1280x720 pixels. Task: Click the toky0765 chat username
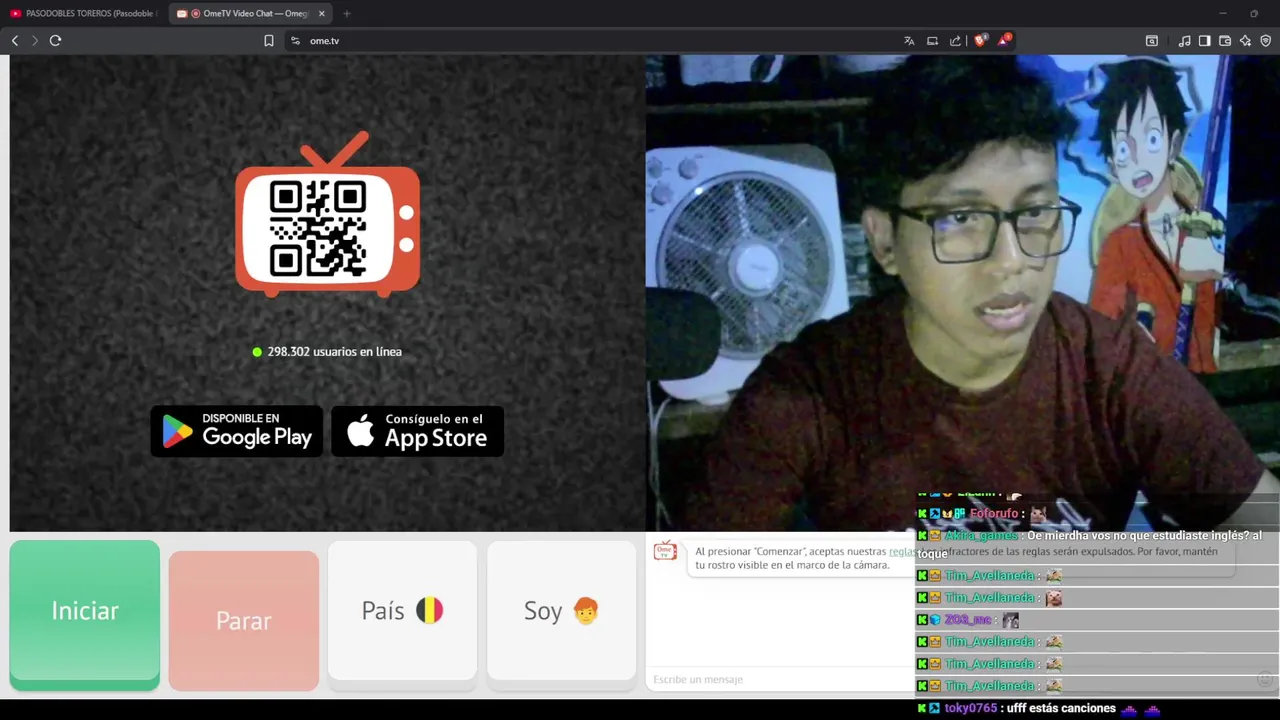click(x=971, y=708)
